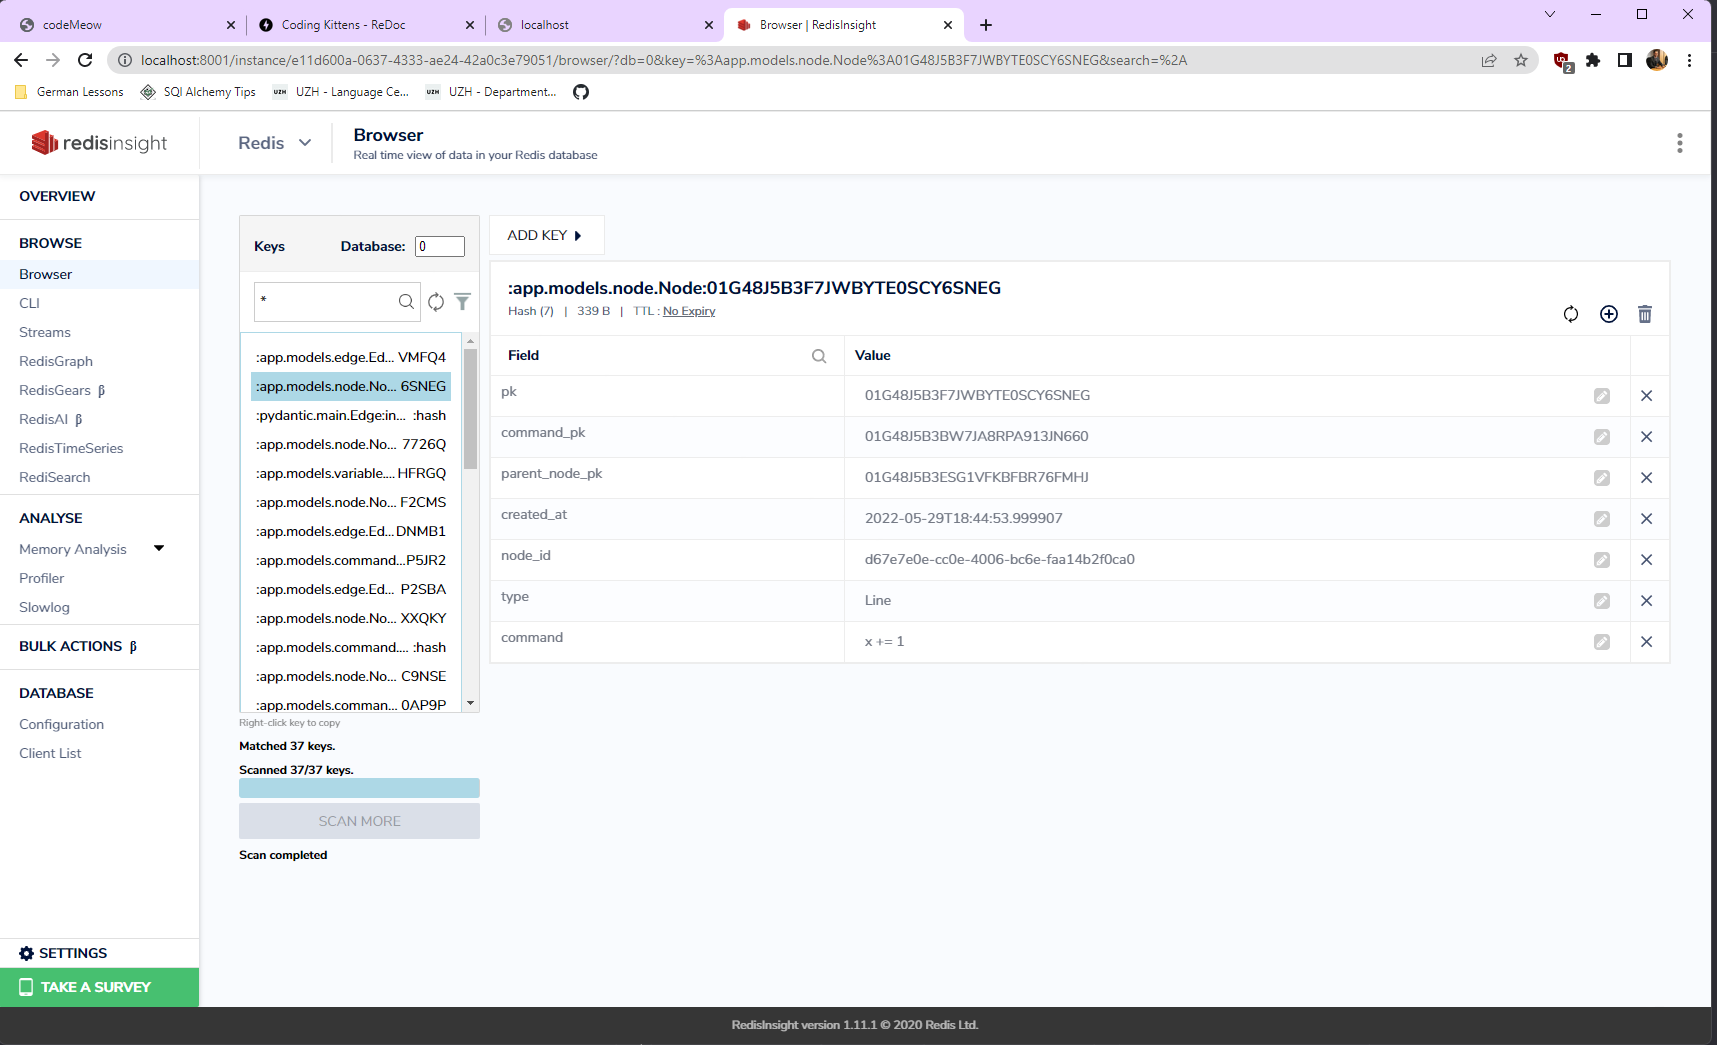Click the search magnifier in the keys filter

[406, 301]
